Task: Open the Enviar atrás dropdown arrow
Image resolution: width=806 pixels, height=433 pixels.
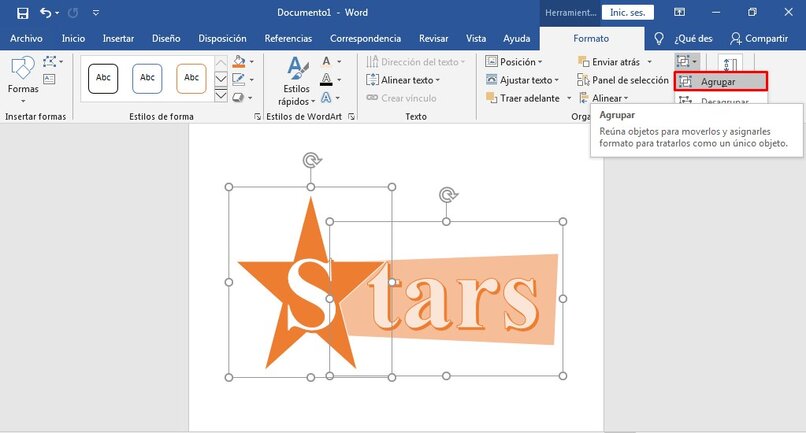Action: click(x=649, y=62)
